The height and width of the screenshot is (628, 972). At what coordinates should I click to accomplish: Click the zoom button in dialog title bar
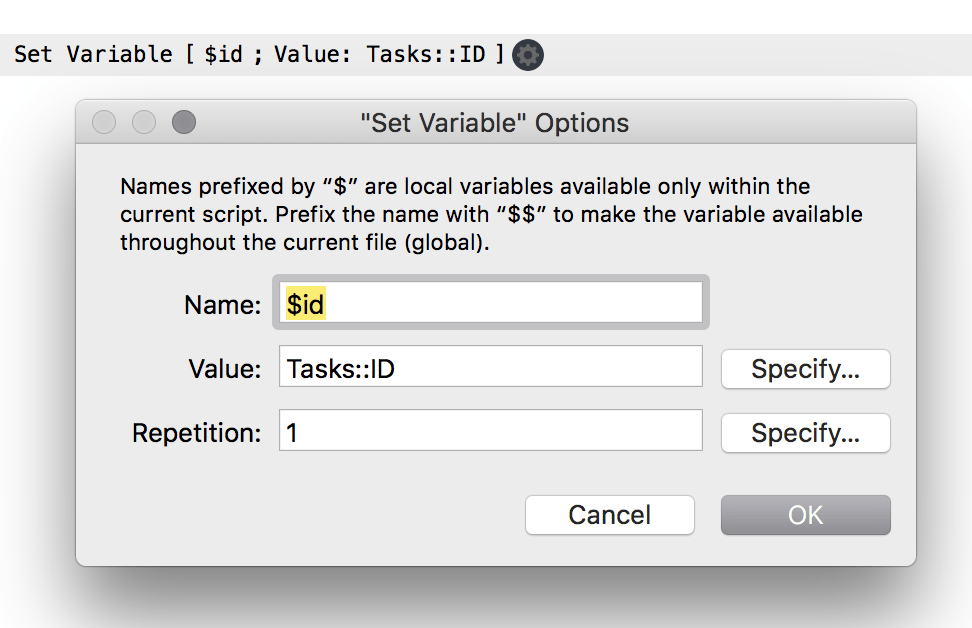(184, 123)
